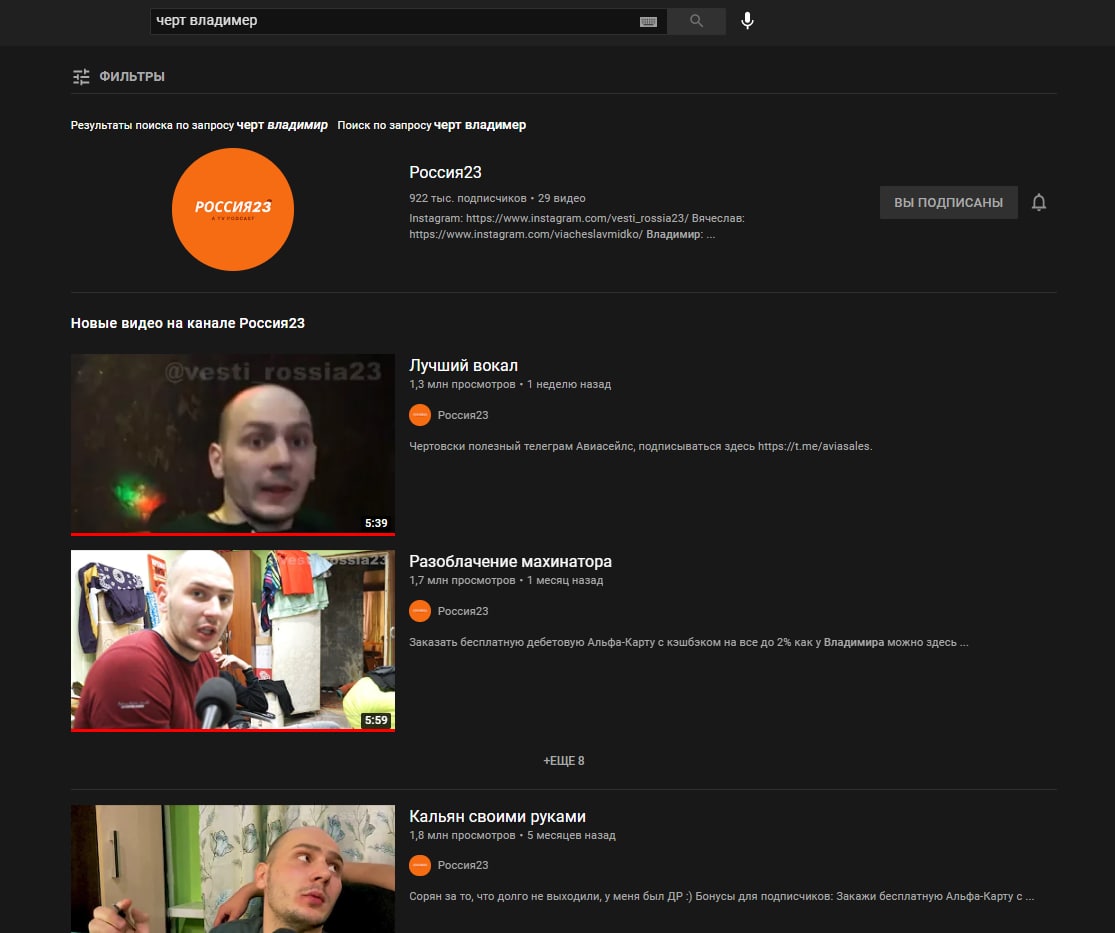Click description mentioning Альфа-Карту с кэшбэком
This screenshot has width=1115, height=933.
[688, 643]
